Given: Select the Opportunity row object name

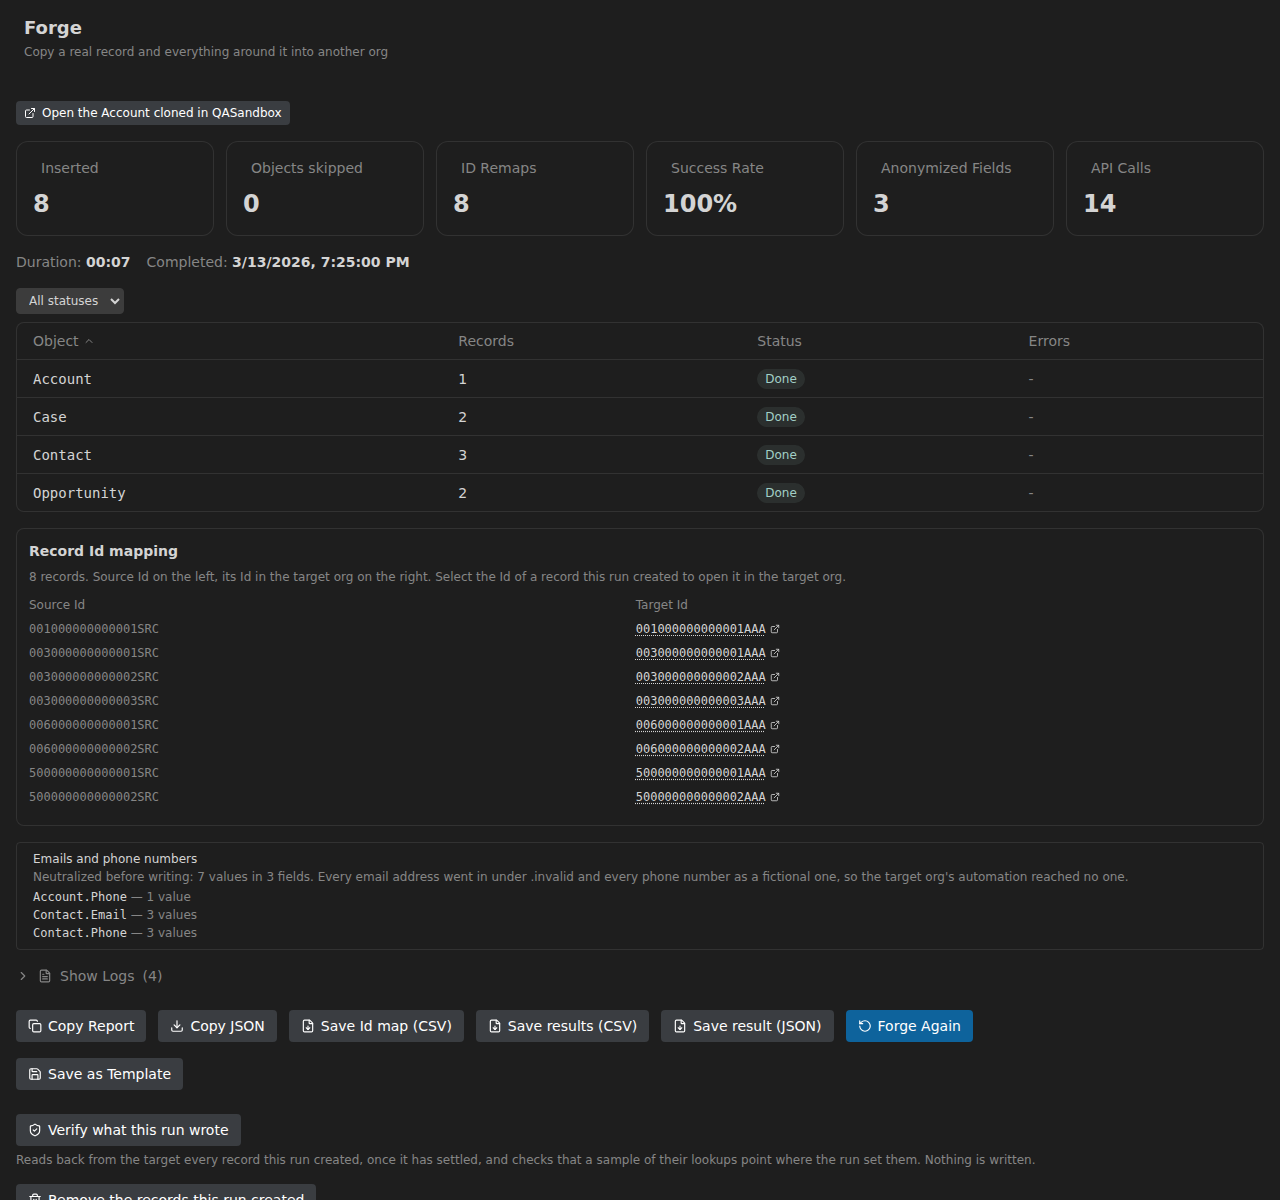Looking at the screenshot, I should [79, 493].
